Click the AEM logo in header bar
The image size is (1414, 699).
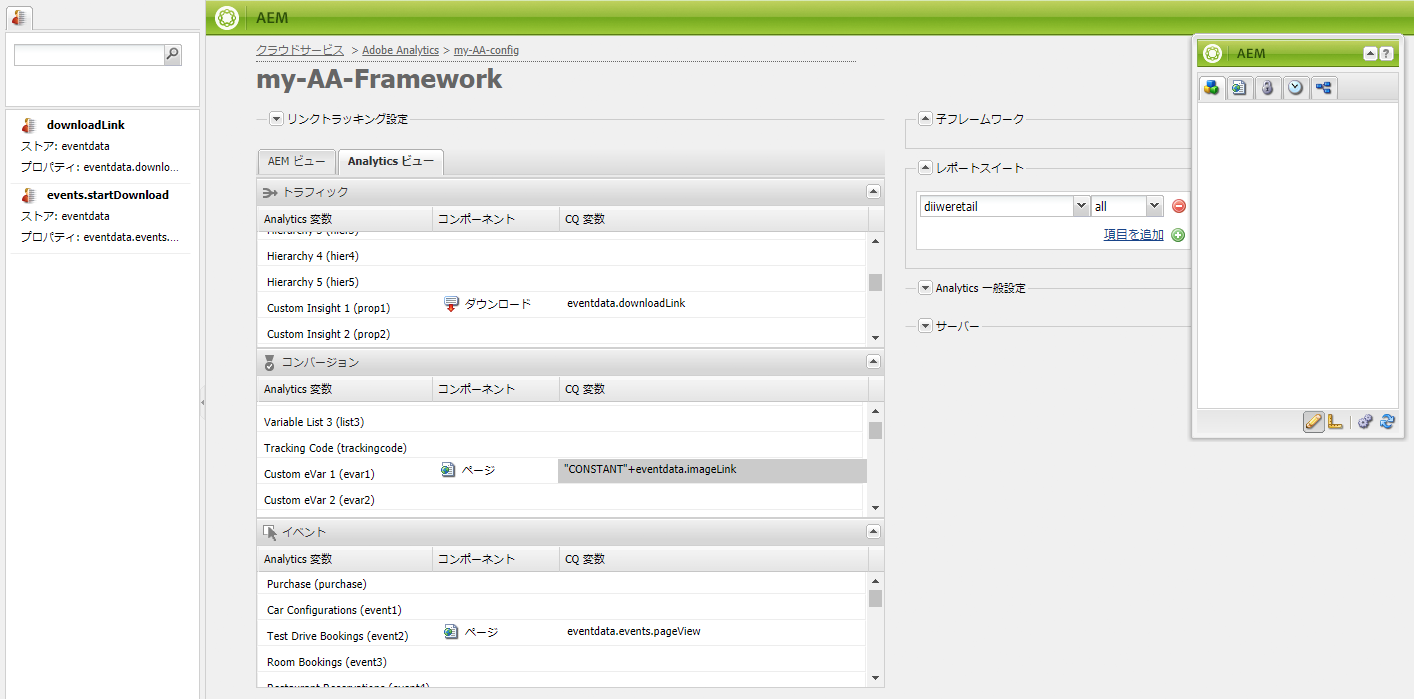227,18
